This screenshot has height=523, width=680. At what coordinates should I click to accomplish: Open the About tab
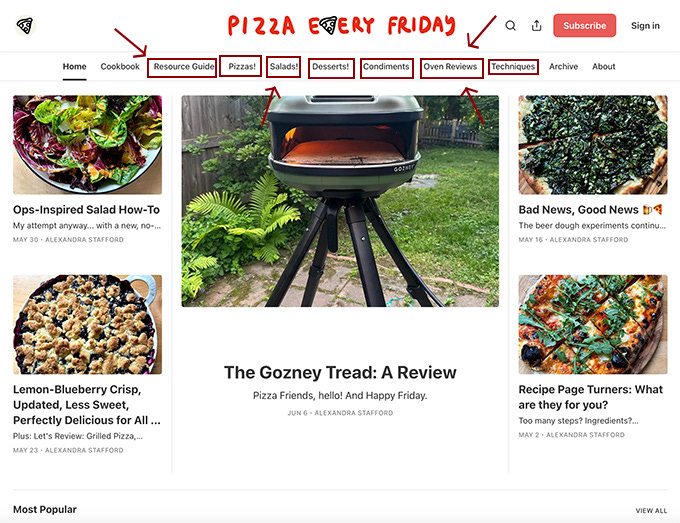coord(604,66)
